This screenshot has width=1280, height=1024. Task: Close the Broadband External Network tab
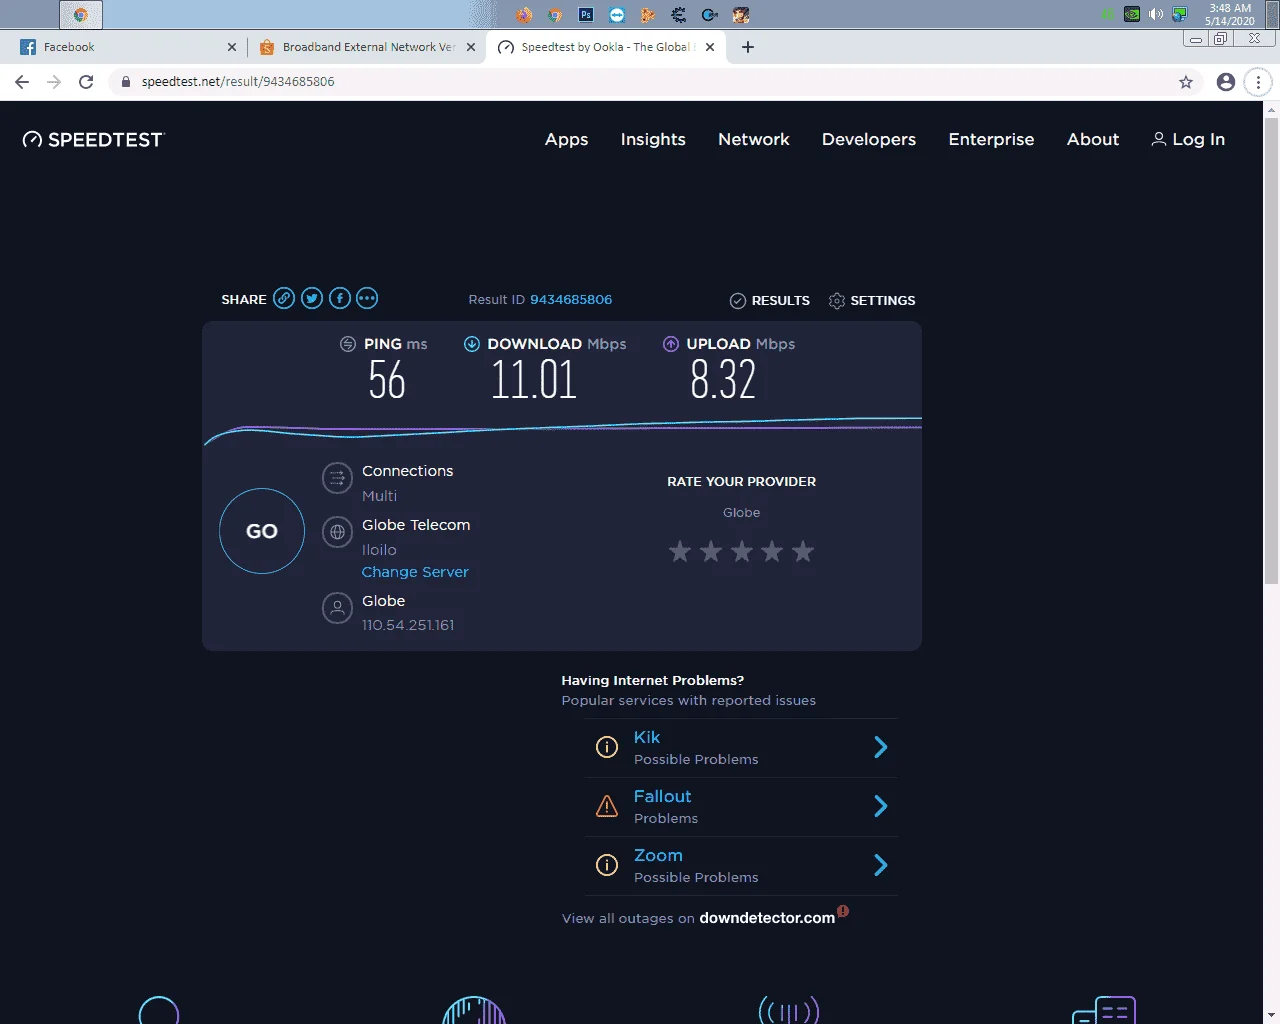pyautogui.click(x=471, y=47)
